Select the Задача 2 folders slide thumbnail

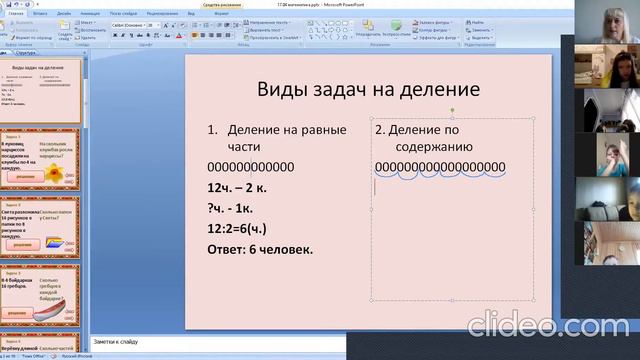point(40,227)
